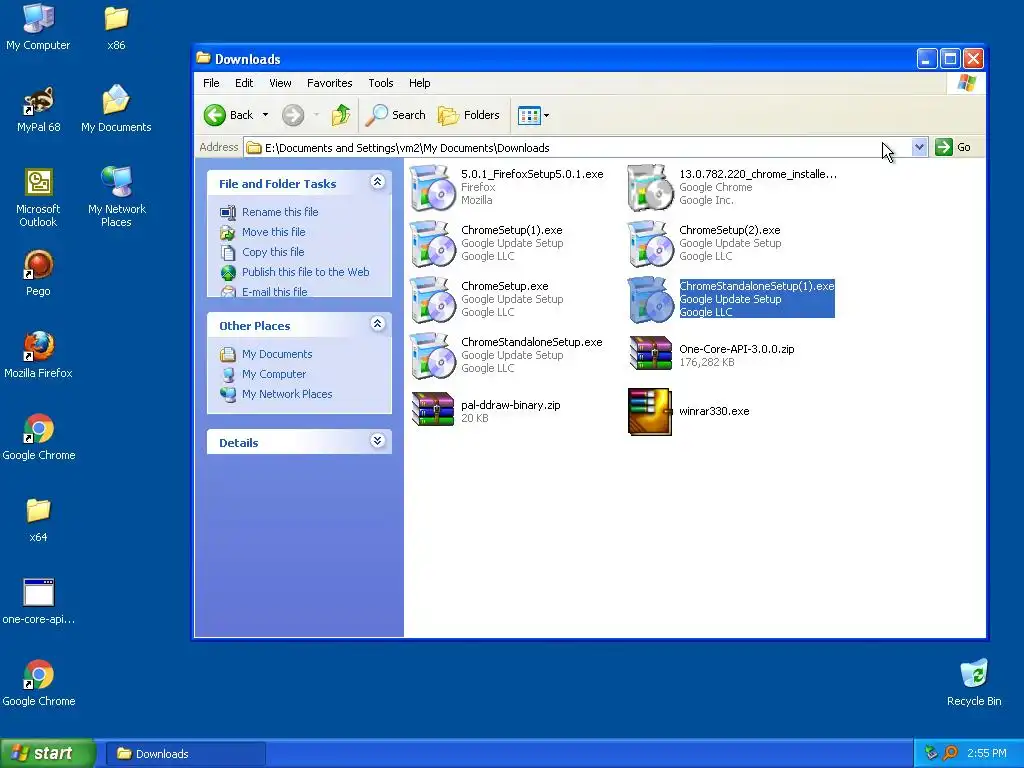
Task: Open the File menu
Action: coord(211,83)
